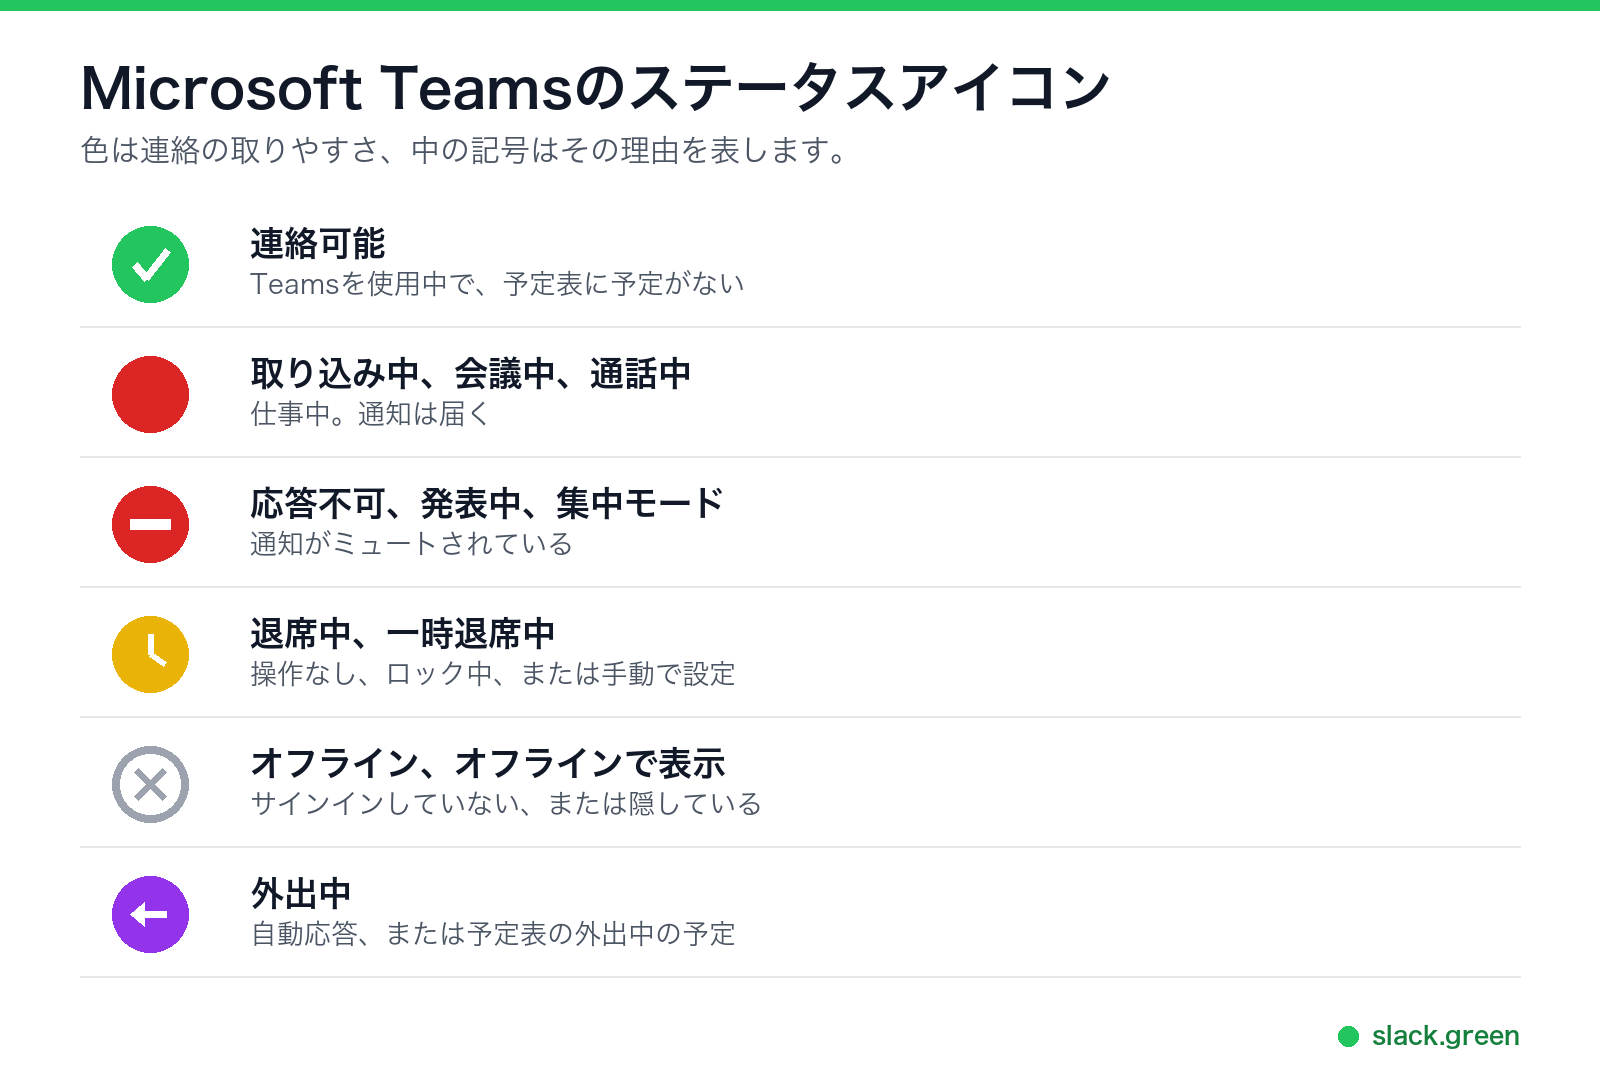Open the slack.green link

click(x=1445, y=1036)
